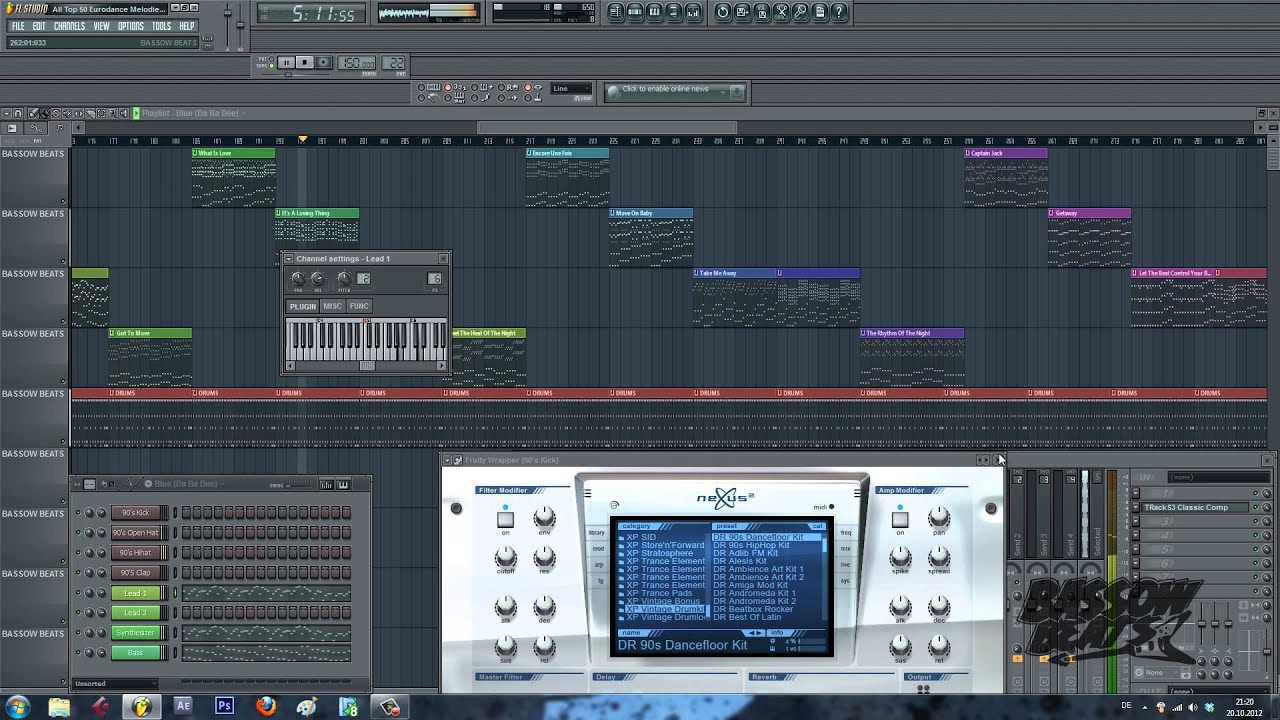Mute the Bass channel
This screenshot has height=720, width=1280.
(78, 652)
